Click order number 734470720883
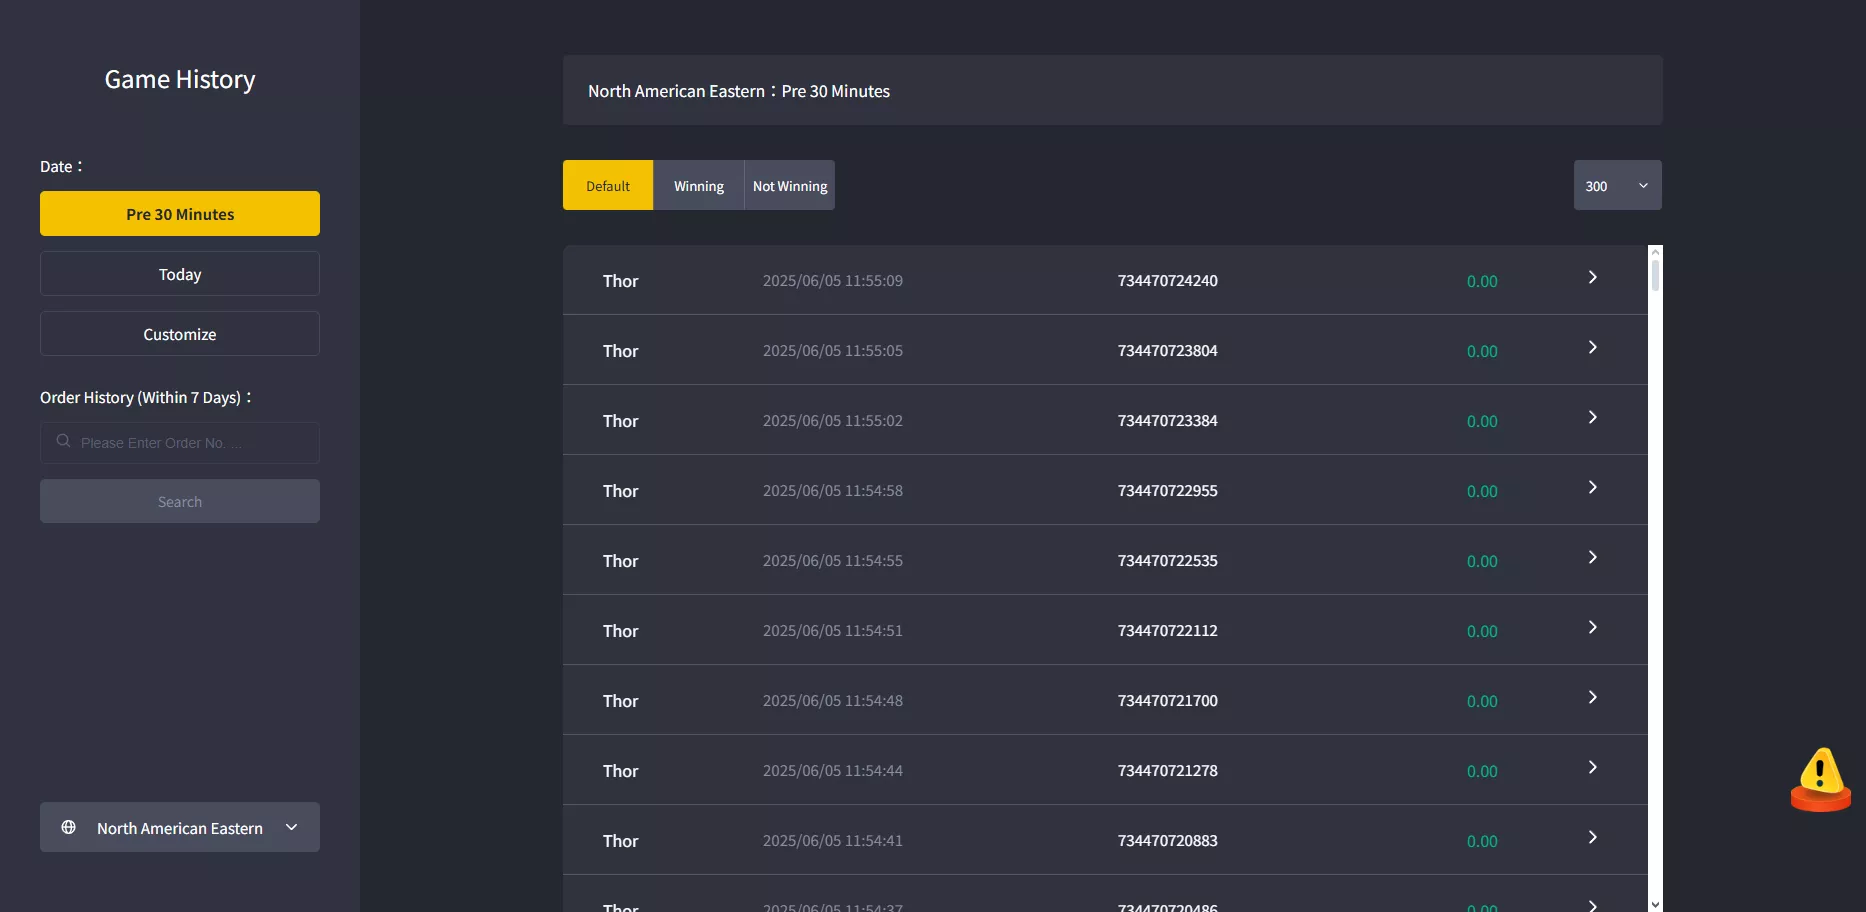Viewport: 1866px width, 912px height. pyautogui.click(x=1168, y=841)
